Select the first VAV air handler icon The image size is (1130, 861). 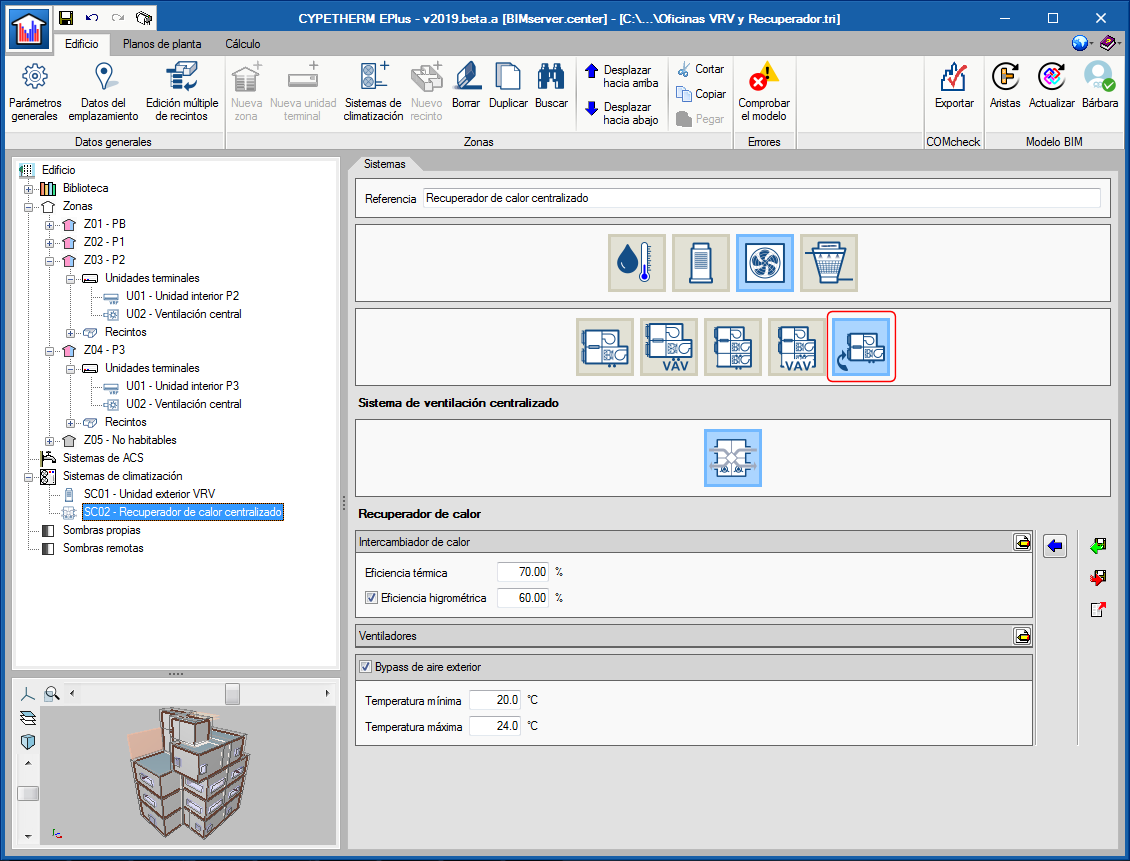coord(669,347)
